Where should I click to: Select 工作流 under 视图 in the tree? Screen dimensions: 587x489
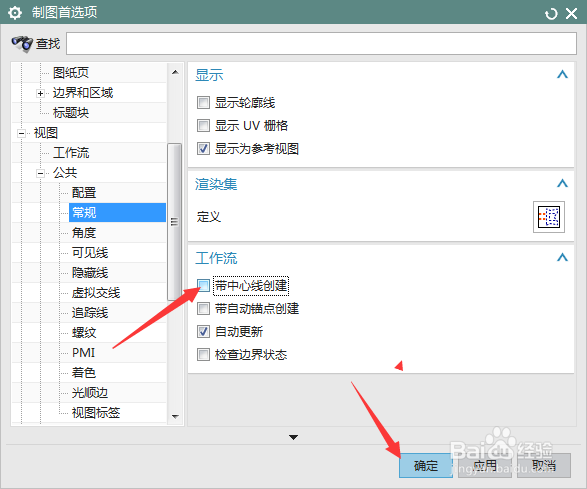tap(71, 153)
